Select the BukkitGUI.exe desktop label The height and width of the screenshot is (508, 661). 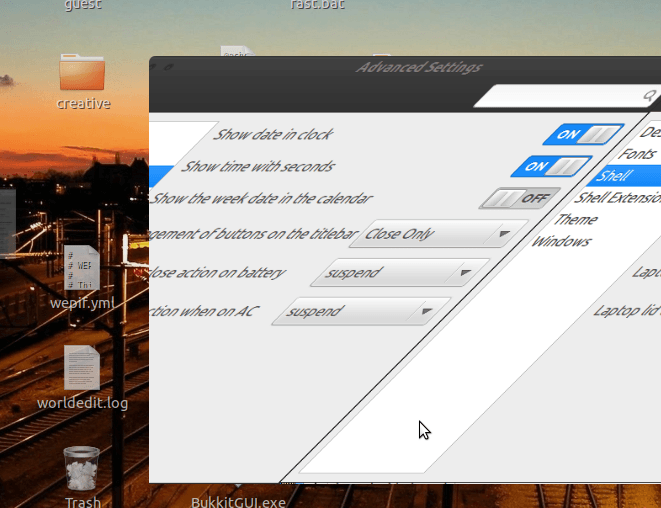238,502
